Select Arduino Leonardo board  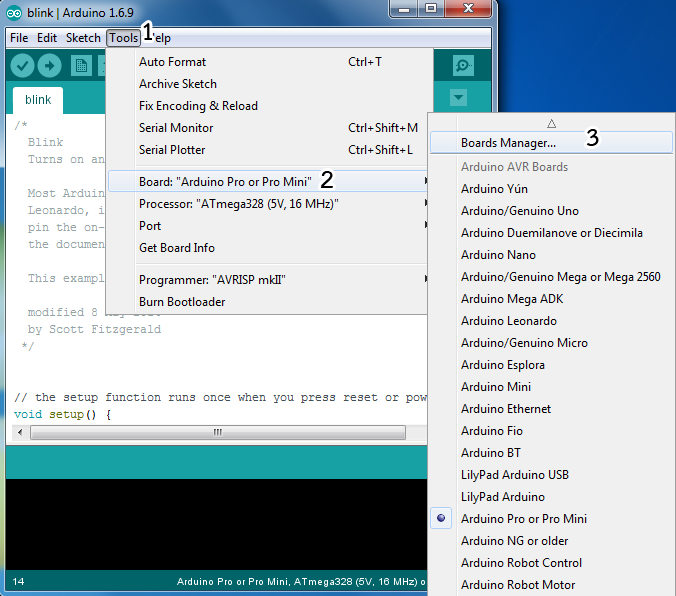coord(551,321)
